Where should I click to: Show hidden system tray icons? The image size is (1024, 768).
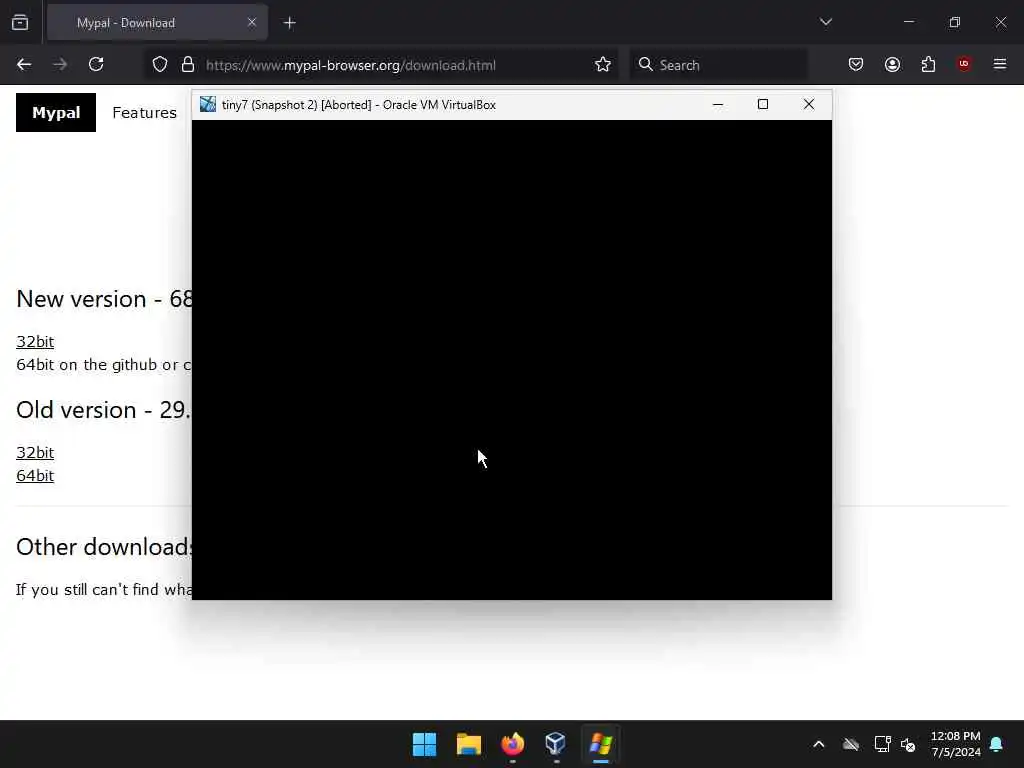point(818,744)
